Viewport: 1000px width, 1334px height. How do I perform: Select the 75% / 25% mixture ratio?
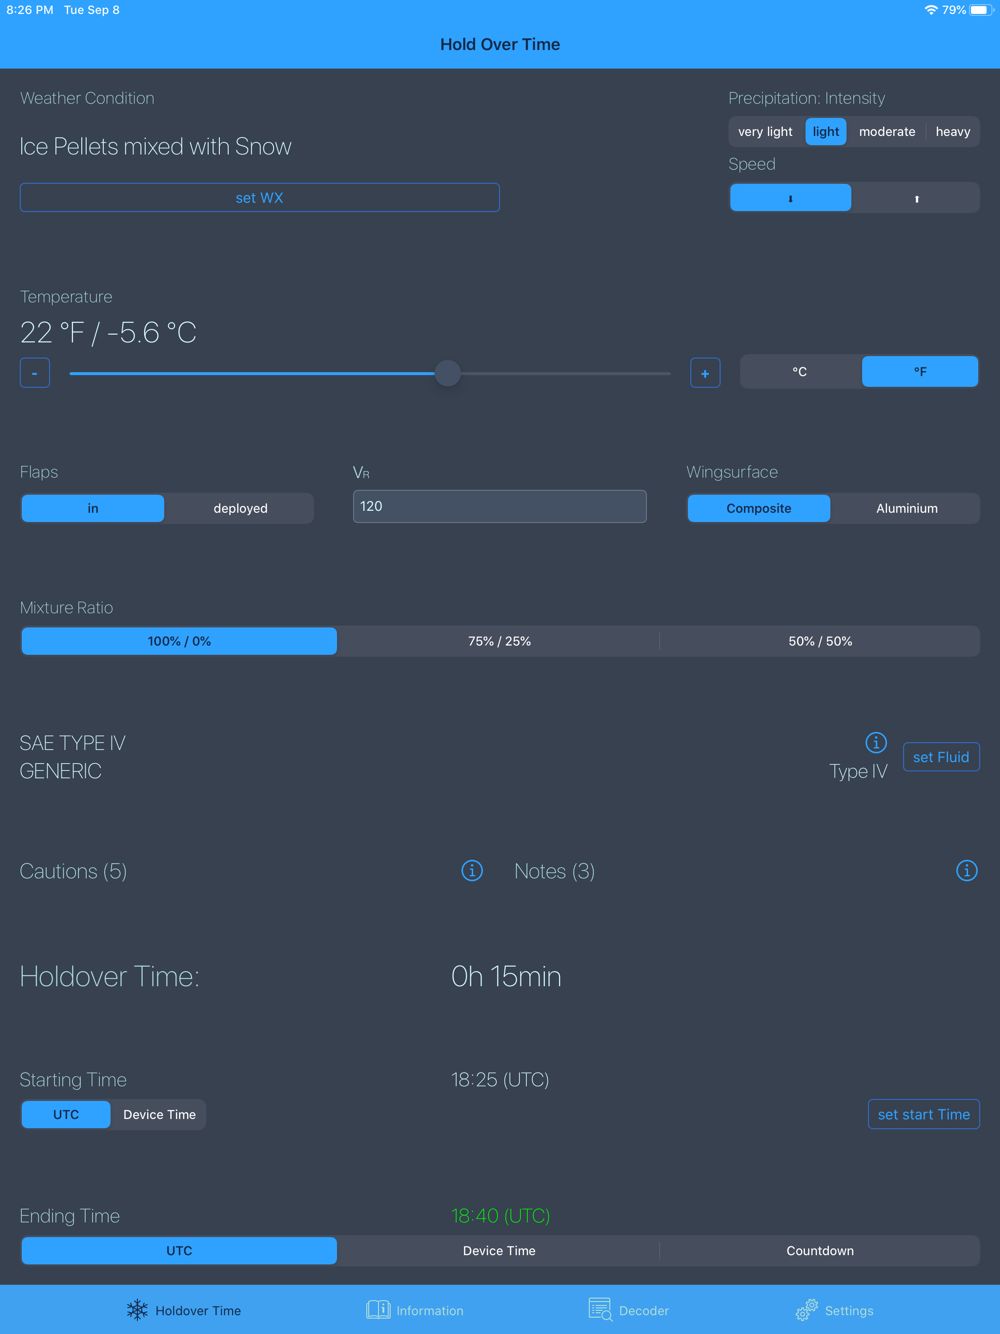pos(499,641)
